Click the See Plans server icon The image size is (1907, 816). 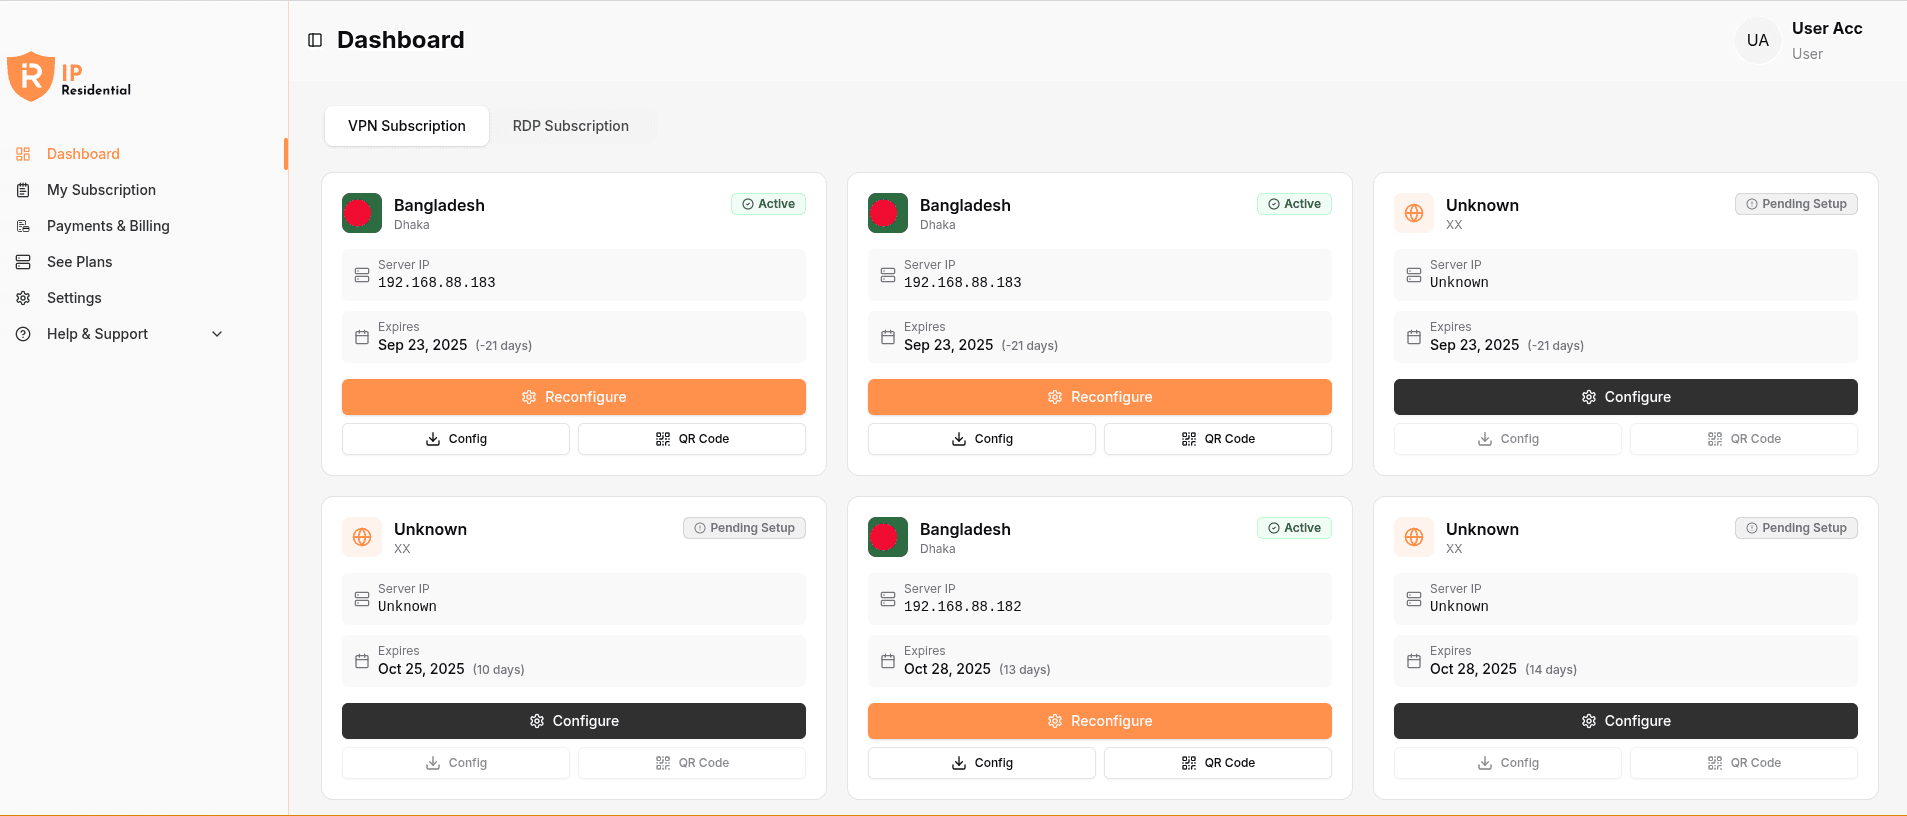(x=23, y=262)
